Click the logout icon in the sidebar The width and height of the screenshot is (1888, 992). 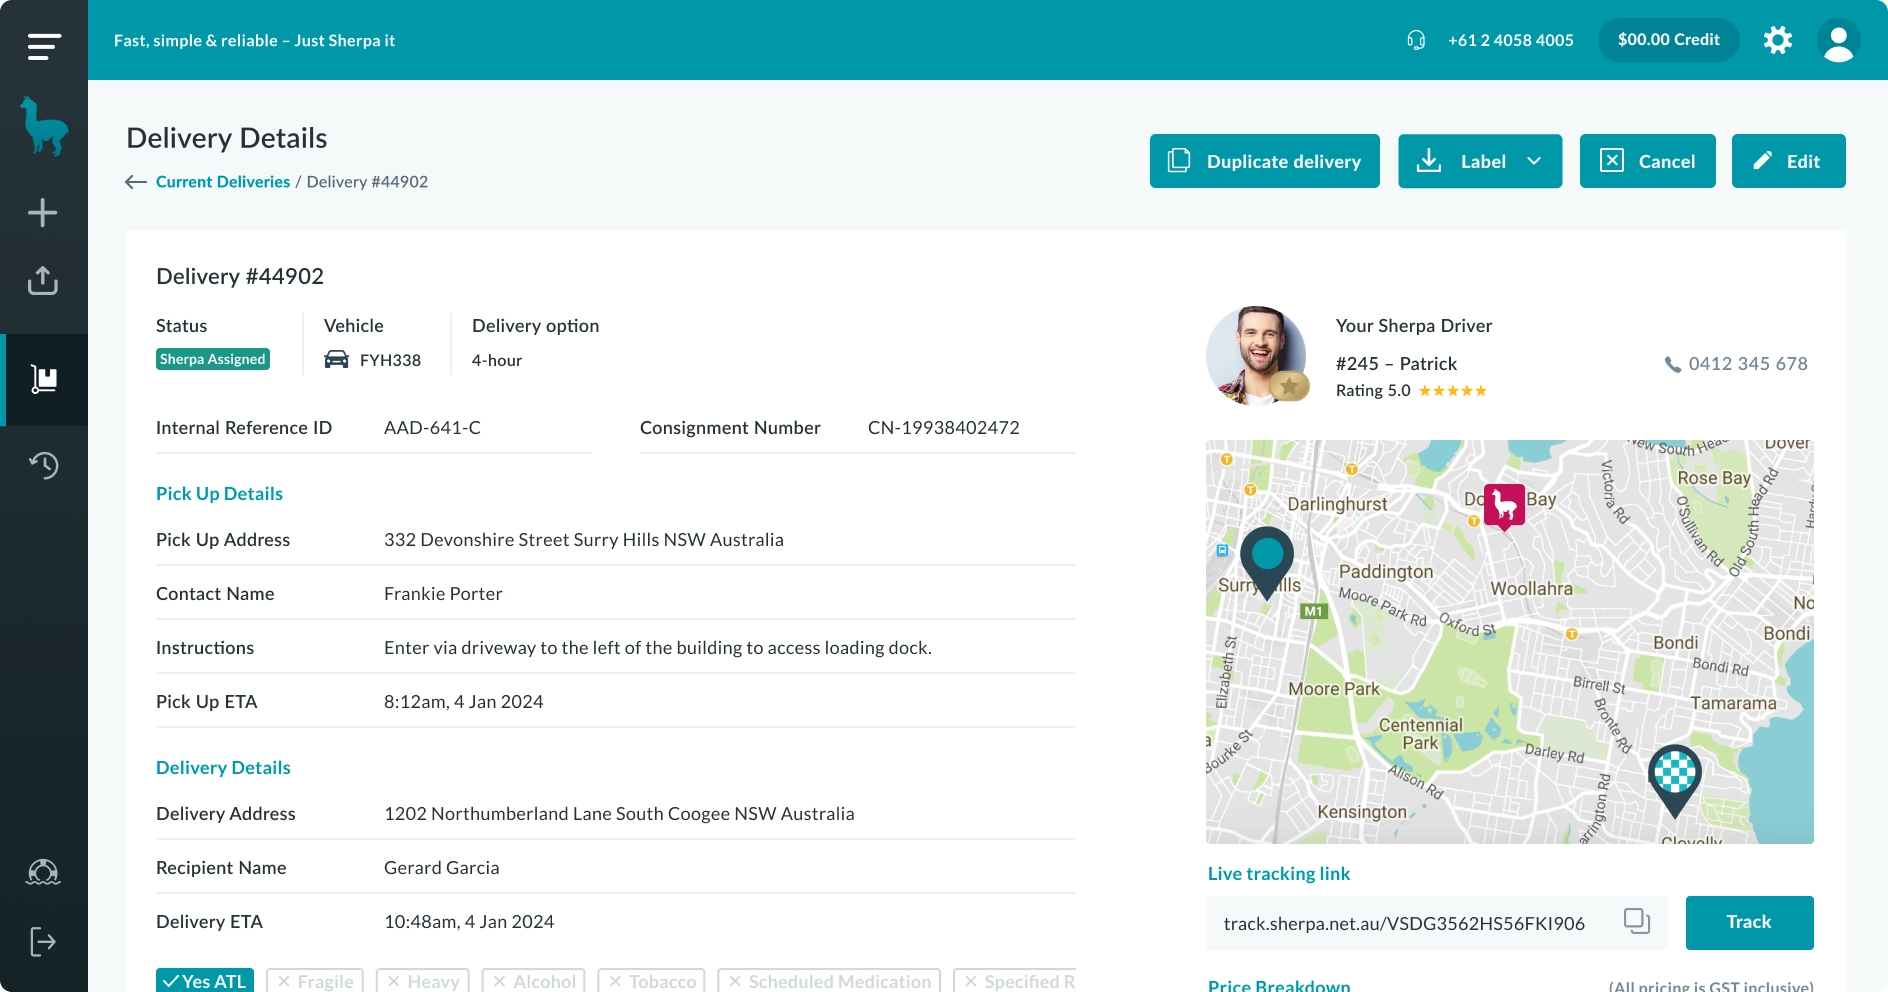[43, 942]
